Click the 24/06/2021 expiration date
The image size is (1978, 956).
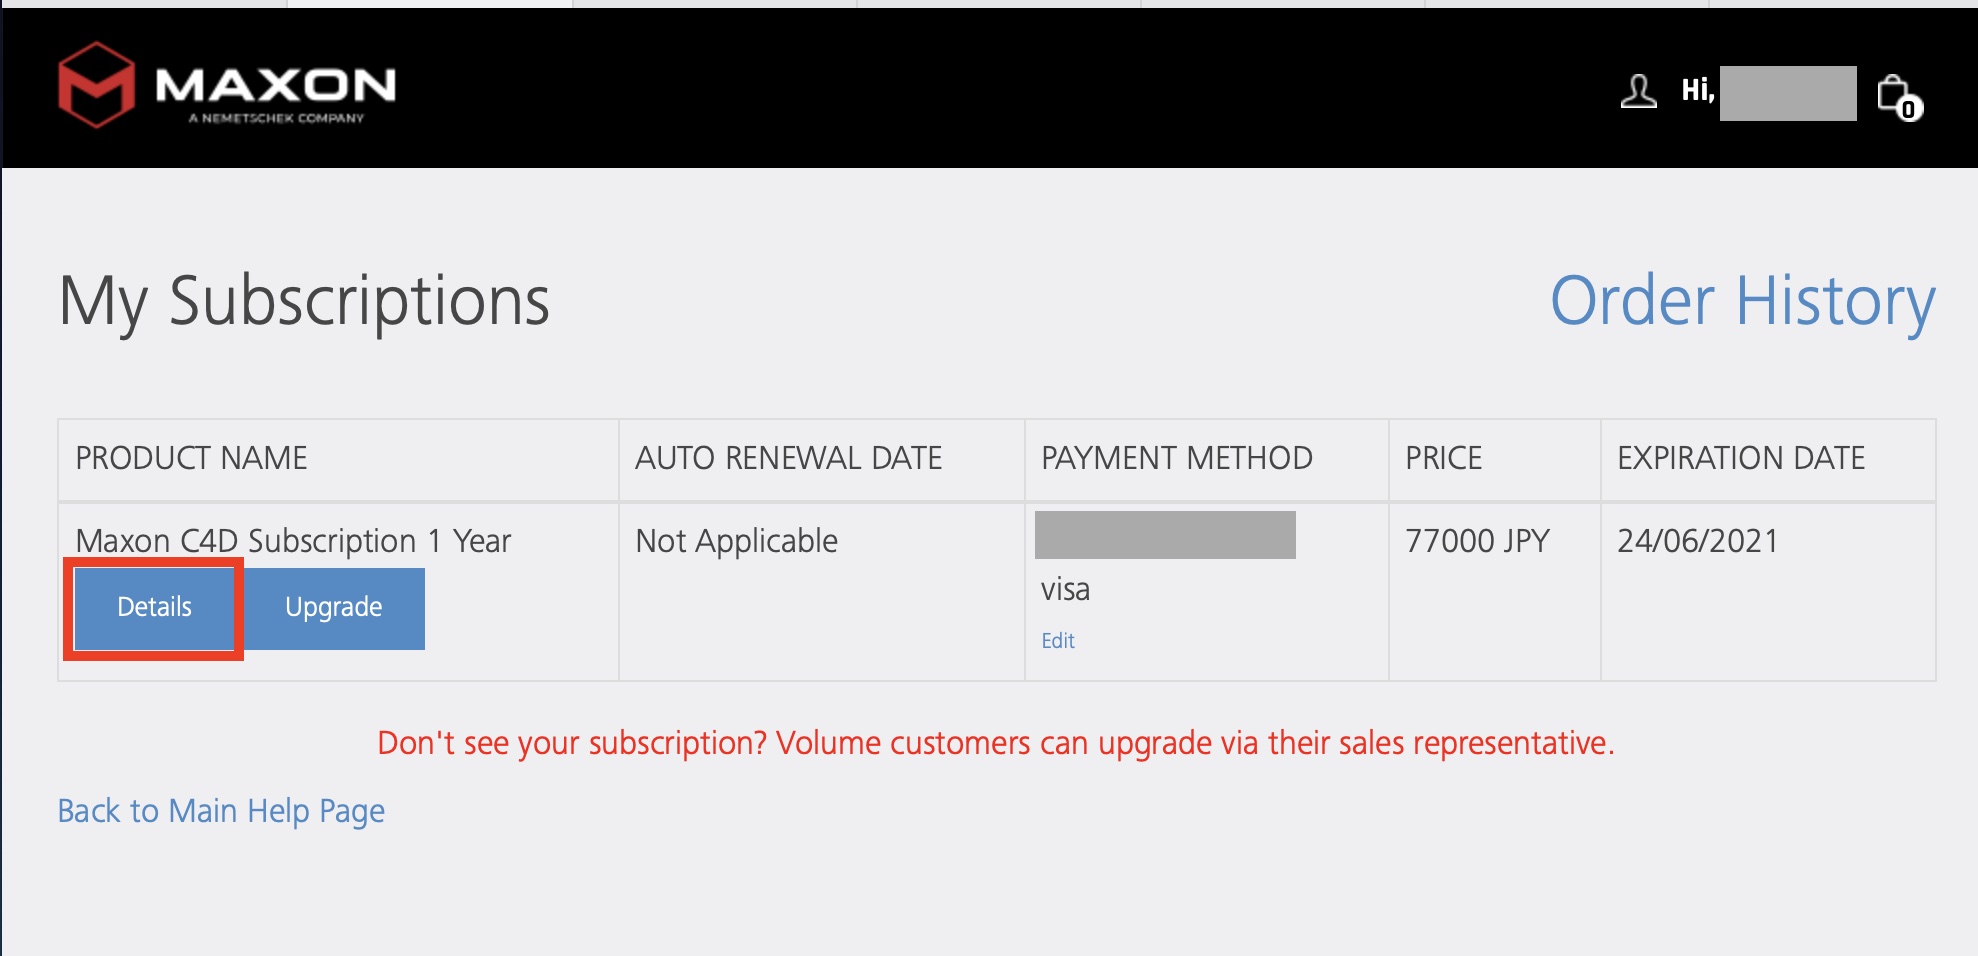click(1697, 541)
